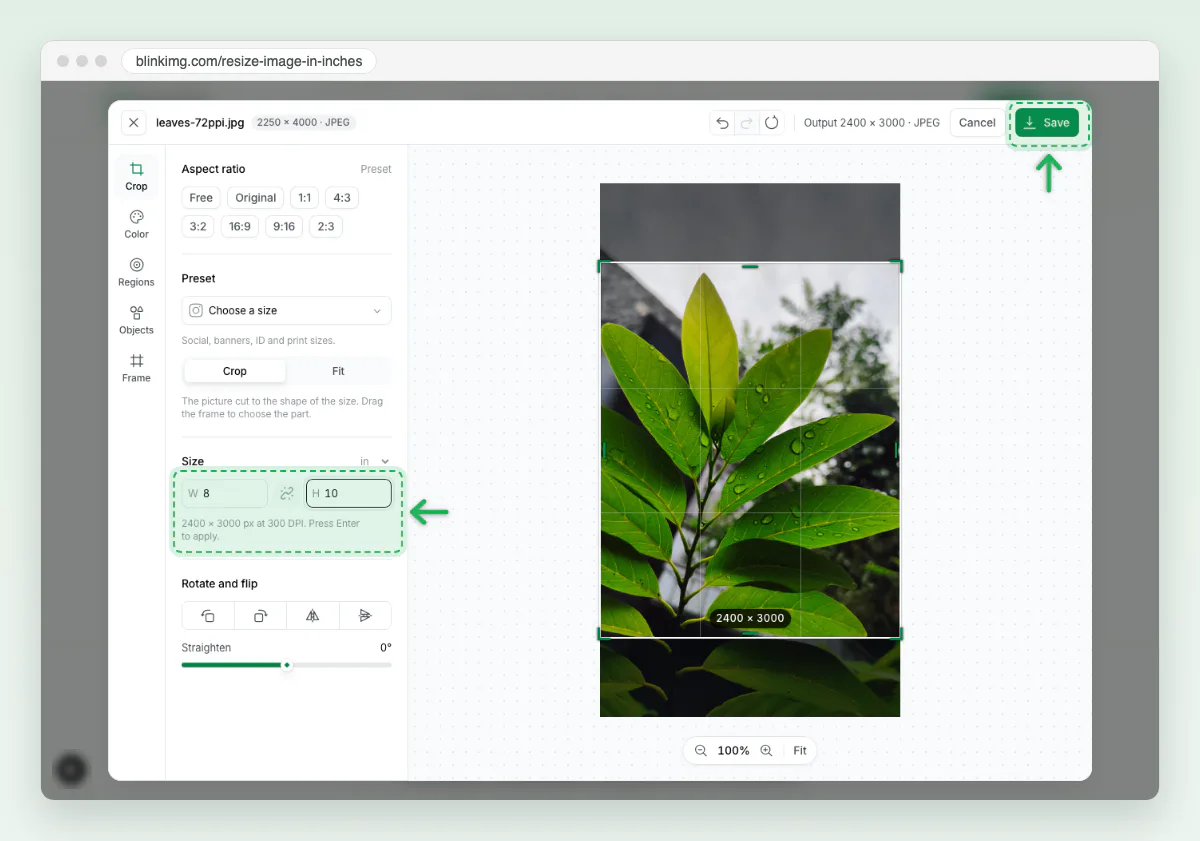The width and height of the screenshot is (1200, 841).
Task: Select the 1:1 aspect ratio
Action: tap(305, 198)
